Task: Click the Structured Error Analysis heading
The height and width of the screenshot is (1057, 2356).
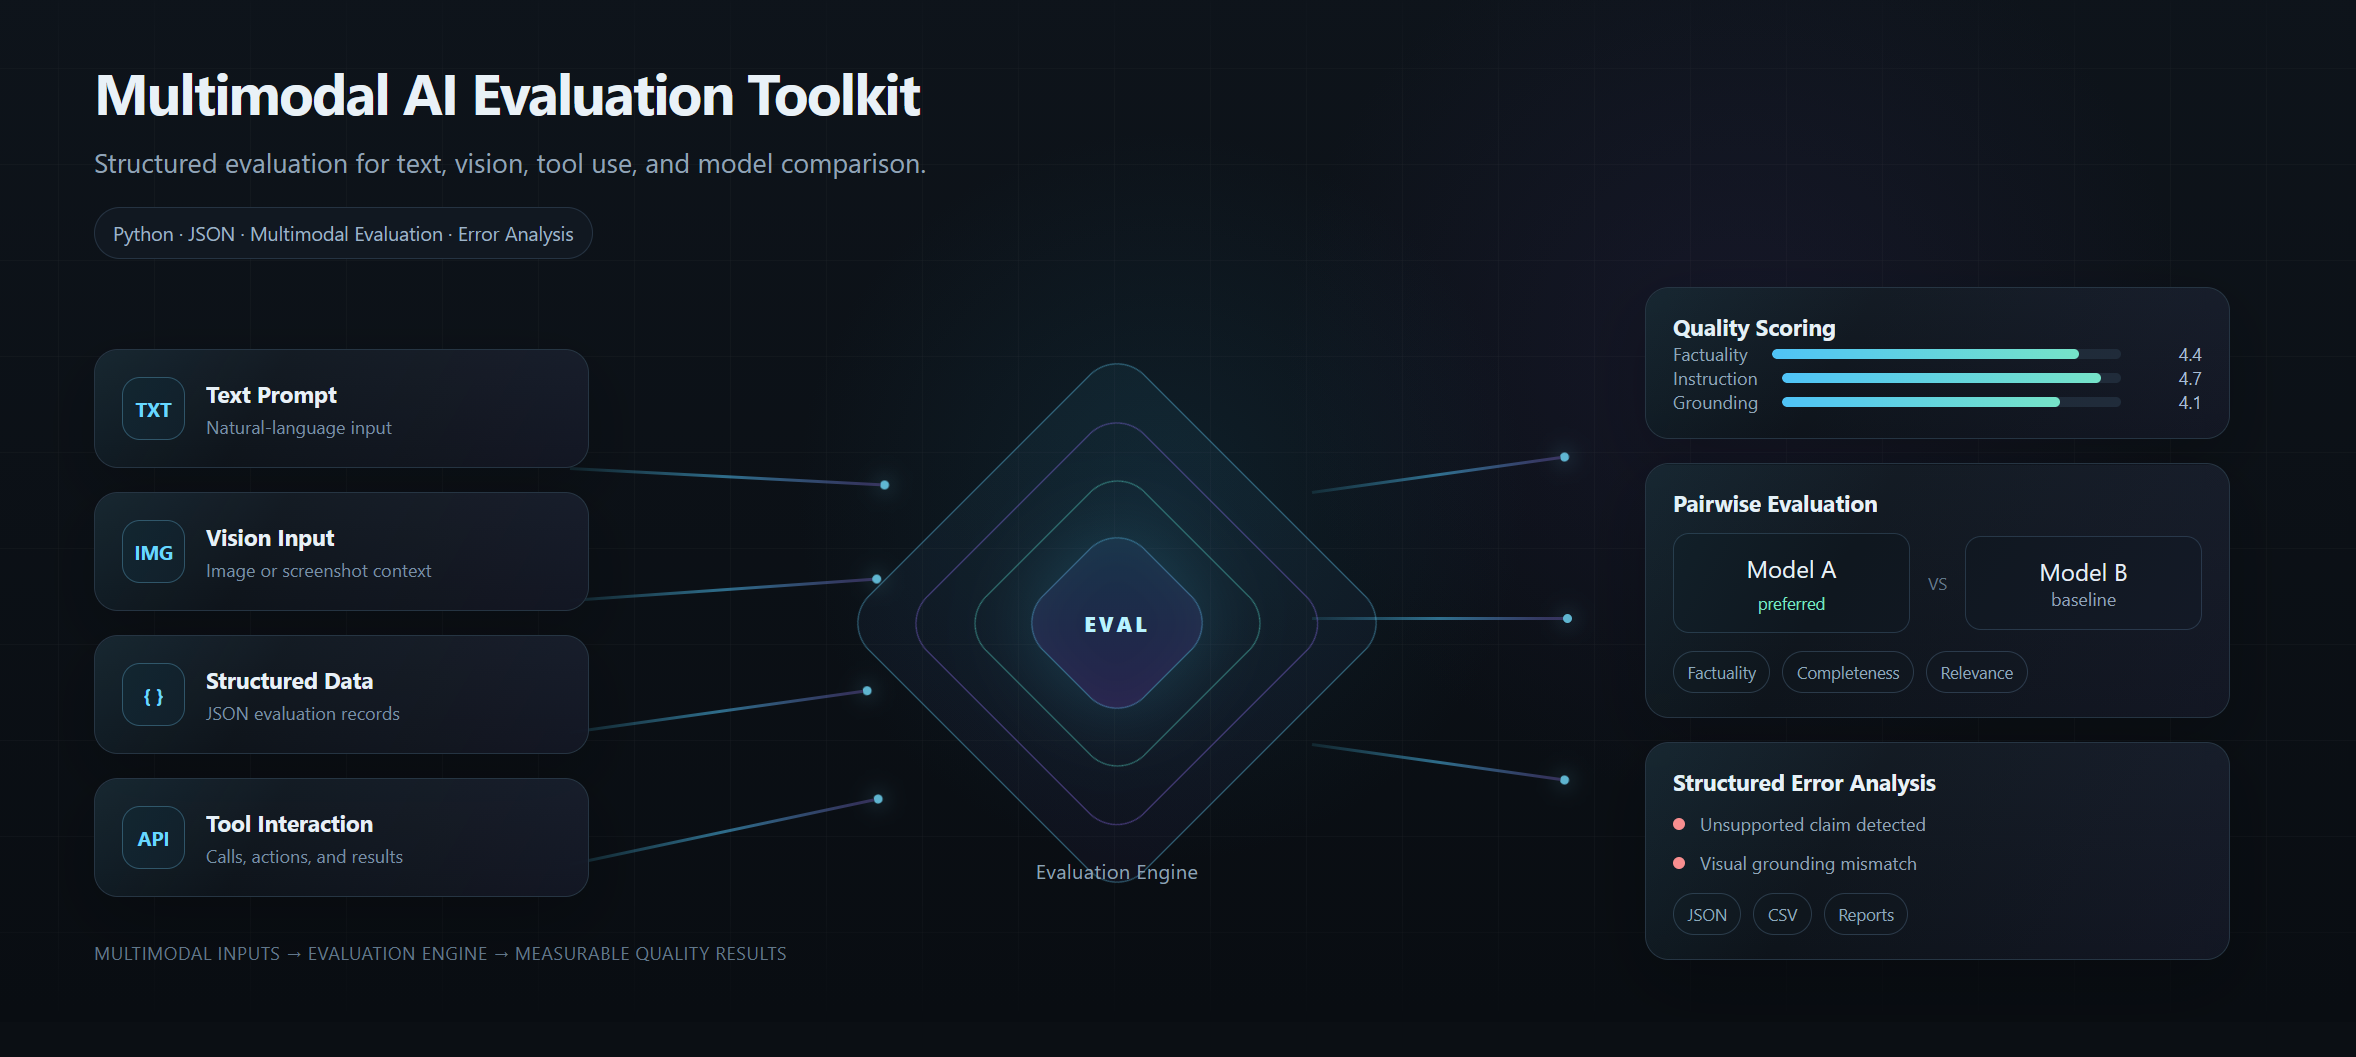Action: [1804, 783]
